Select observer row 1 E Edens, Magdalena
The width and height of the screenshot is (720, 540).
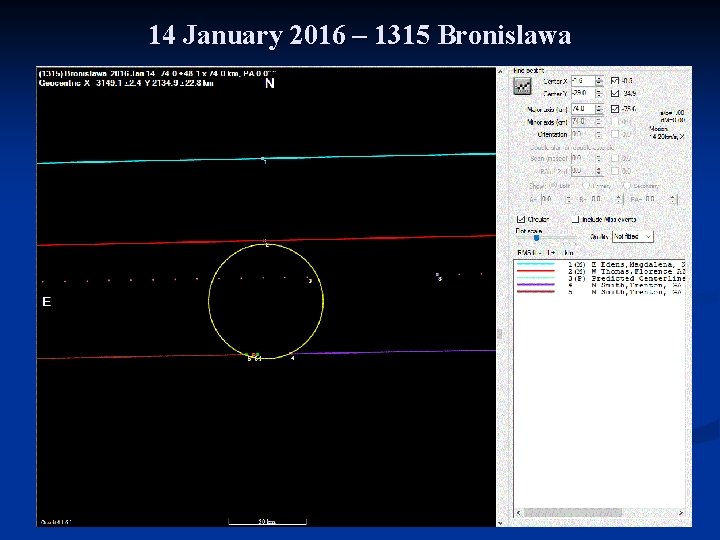[x=600, y=264]
